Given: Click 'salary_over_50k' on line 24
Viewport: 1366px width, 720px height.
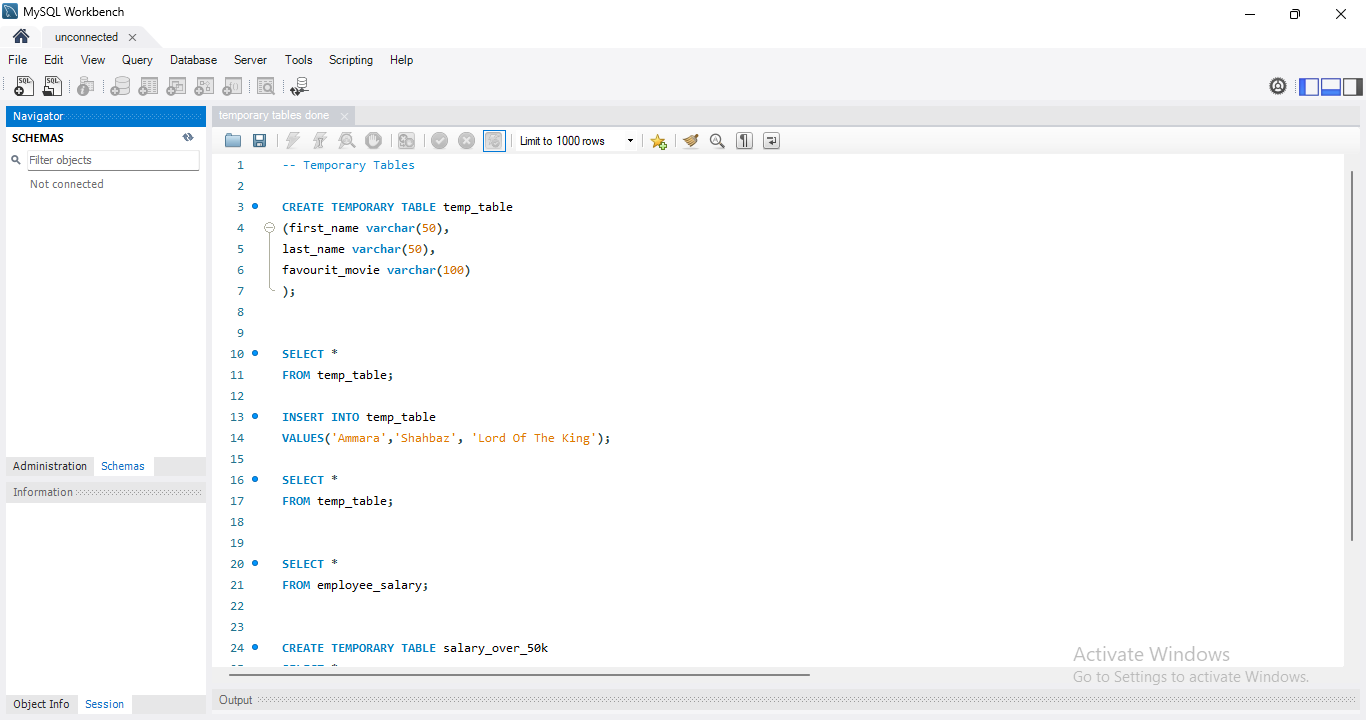Looking at the screenshot, I should tap(495, 648).
